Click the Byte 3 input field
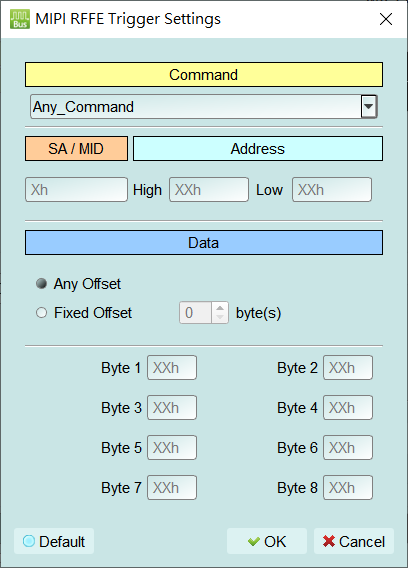 pyautogui.click(x=172, y=408)
